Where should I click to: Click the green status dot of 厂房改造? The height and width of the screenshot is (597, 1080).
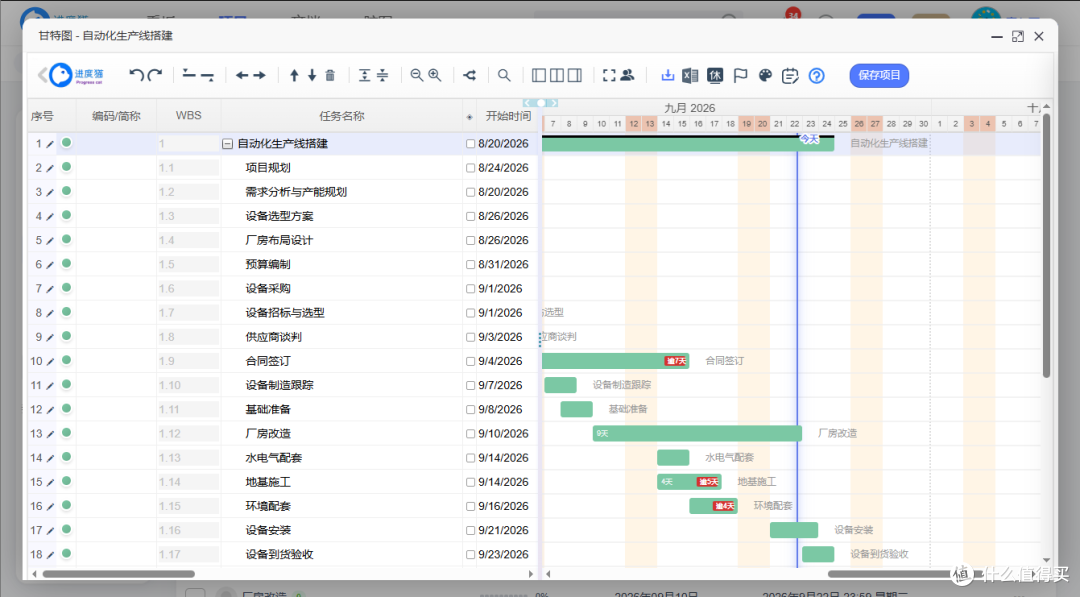coord(66,432)
